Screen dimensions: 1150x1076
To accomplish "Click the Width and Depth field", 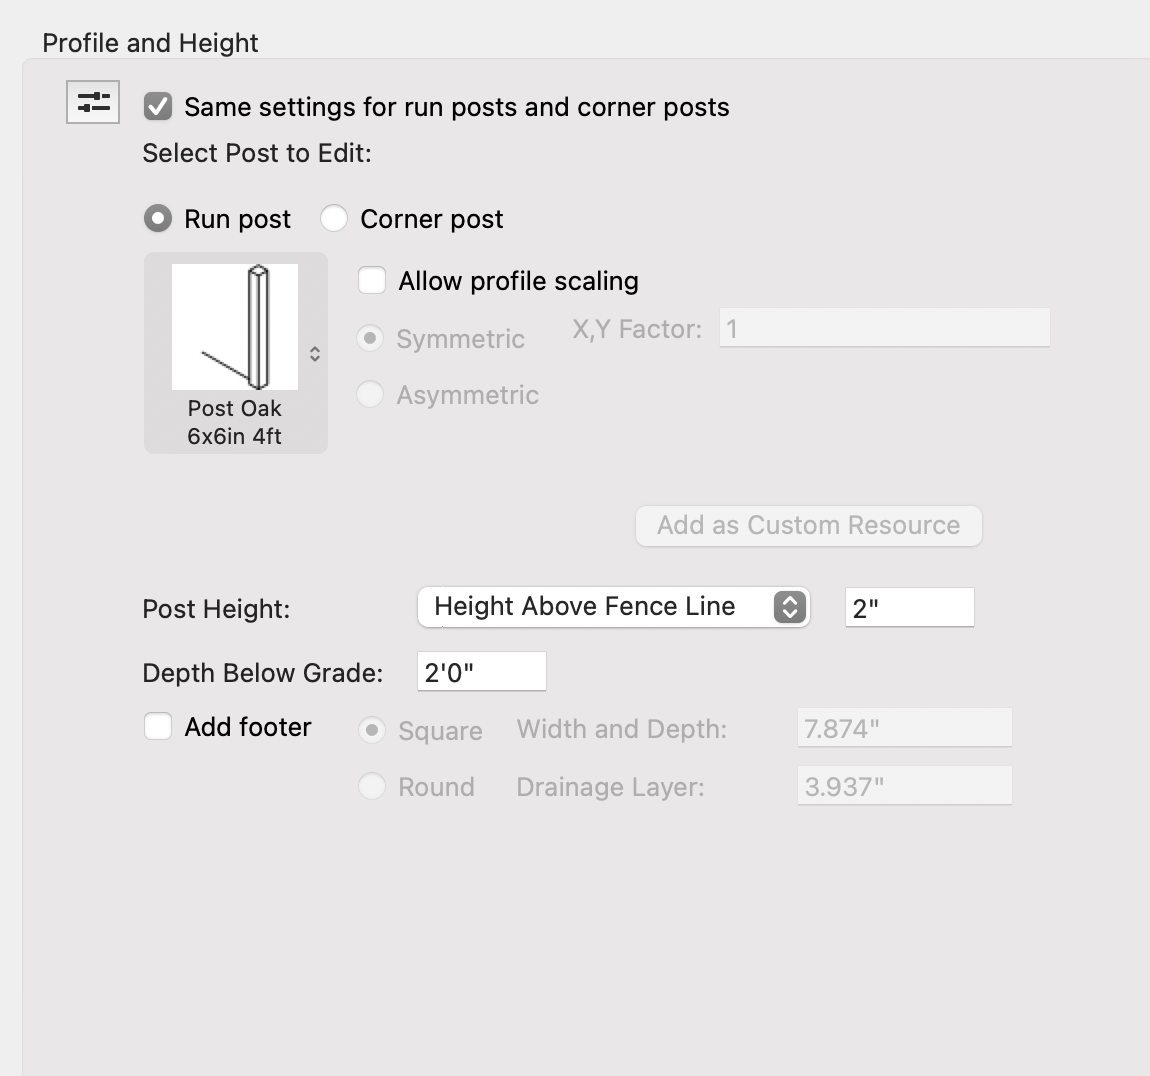I will (904, 728).
